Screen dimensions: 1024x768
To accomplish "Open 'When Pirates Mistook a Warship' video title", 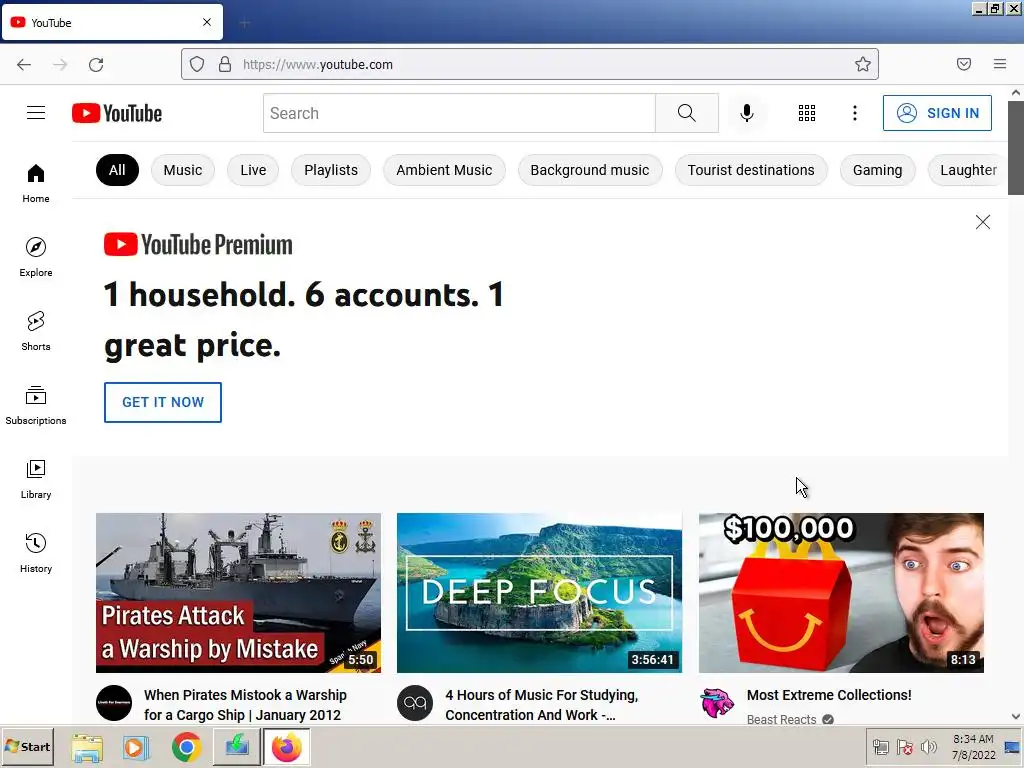I will [245, 705].
